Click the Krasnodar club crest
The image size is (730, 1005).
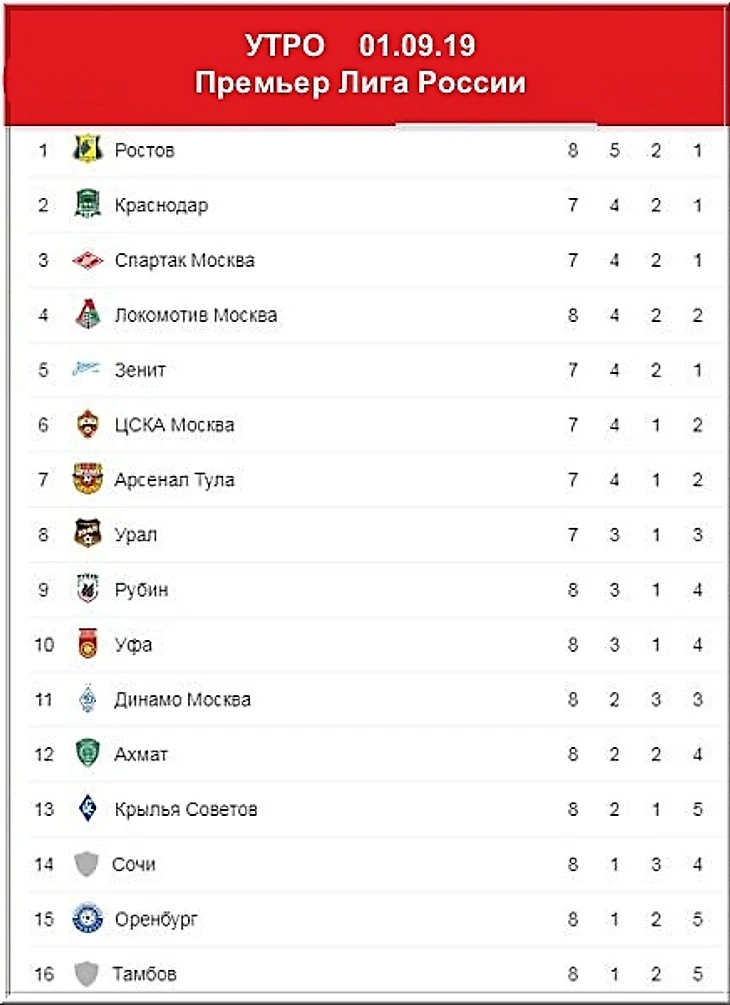88,205
